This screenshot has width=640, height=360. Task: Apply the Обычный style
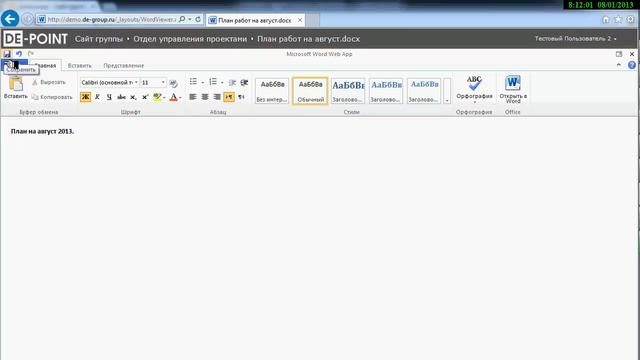pyautogui.click(x=310, y=91)
